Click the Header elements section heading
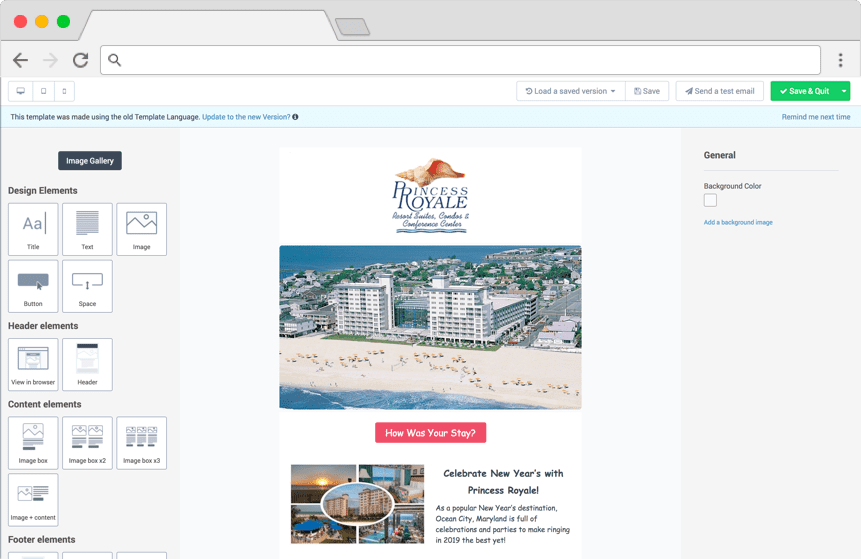The width and height of the screenshot is (861, 559). tap(43, 326)
